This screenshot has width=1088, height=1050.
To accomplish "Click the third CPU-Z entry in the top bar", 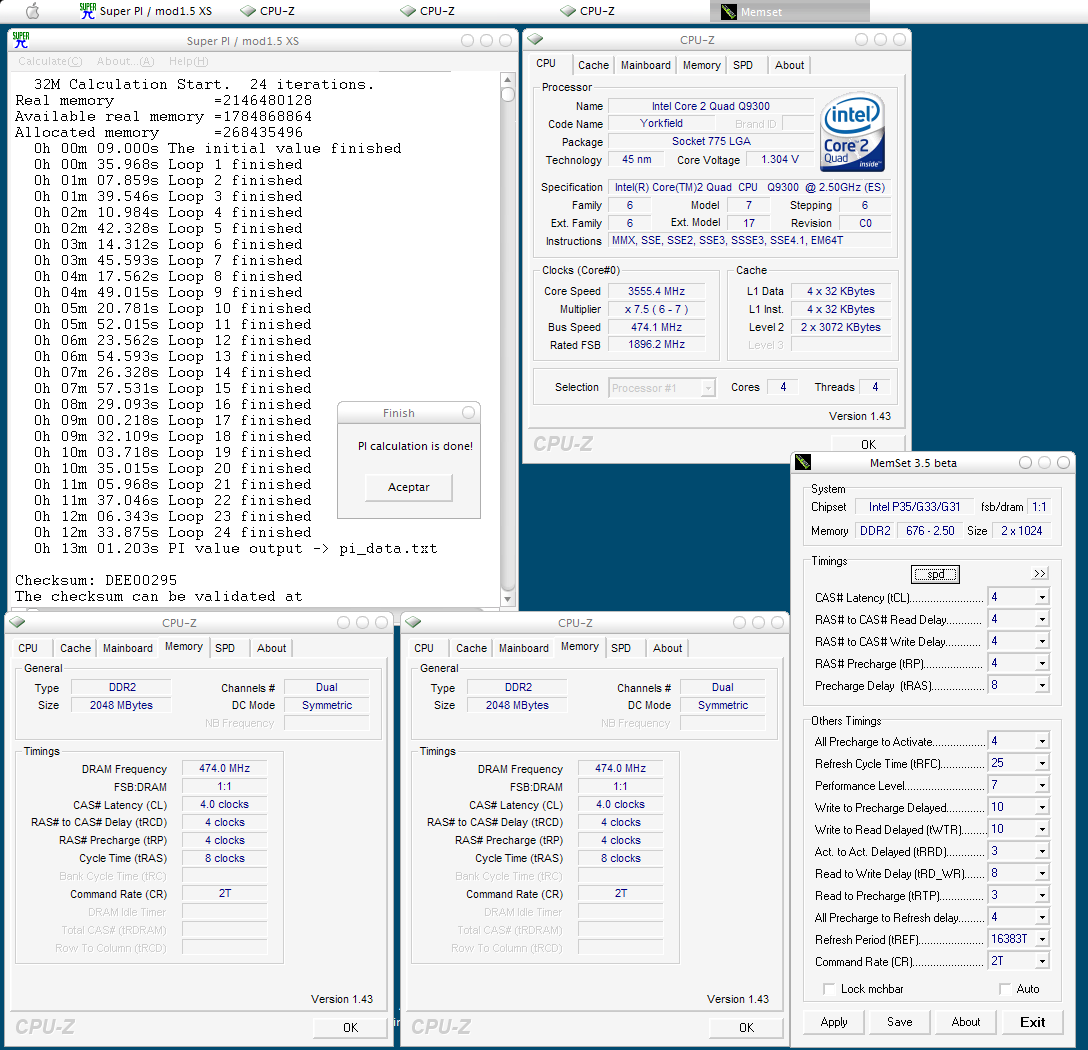I will click(588, 11).
